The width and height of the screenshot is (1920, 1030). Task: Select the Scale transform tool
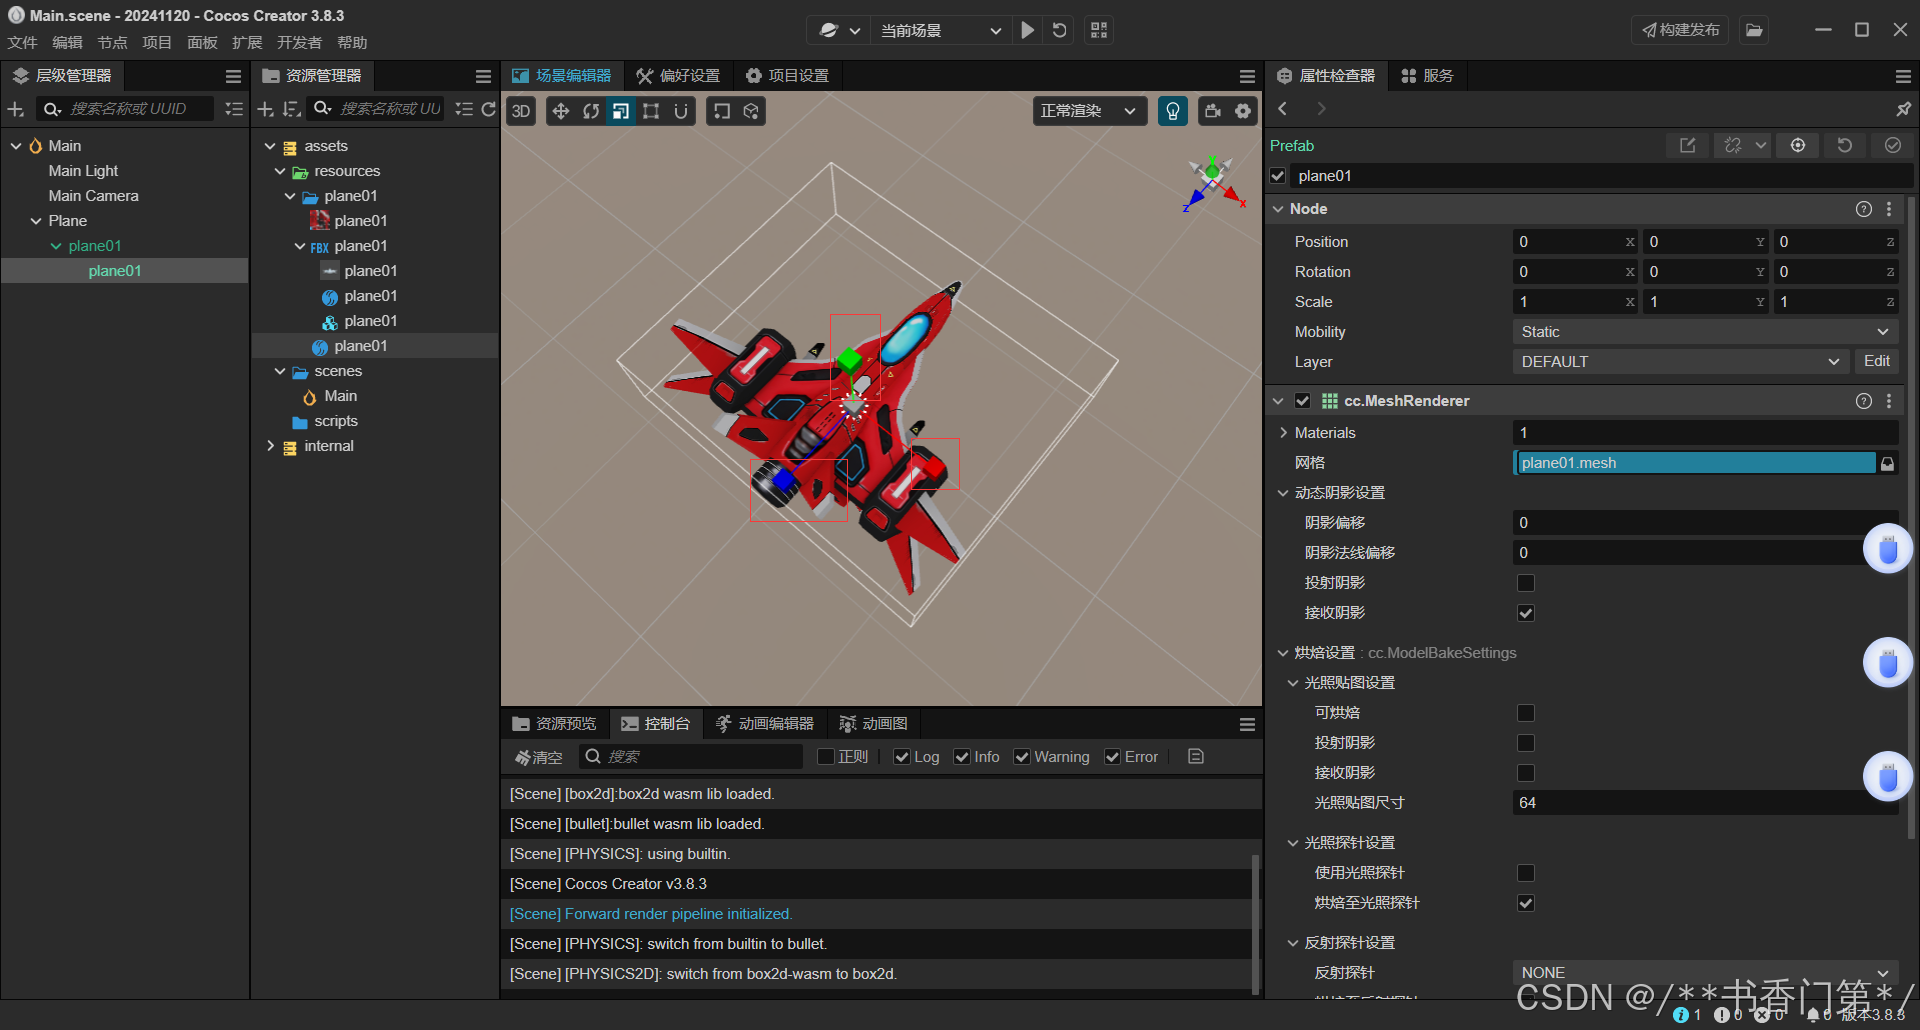click(x=621, y=111)
